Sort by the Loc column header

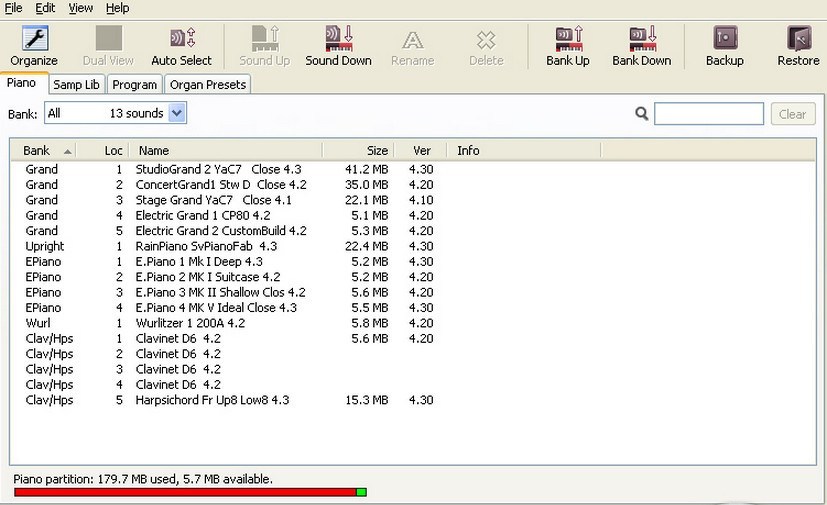103,151
